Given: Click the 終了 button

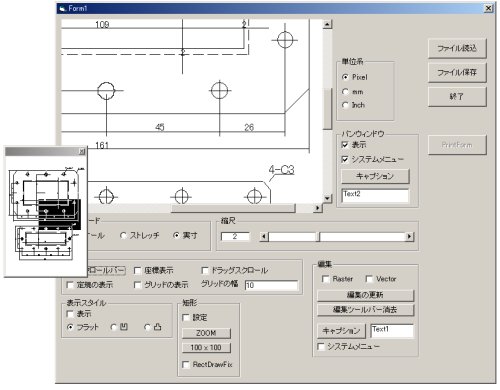Looking at the screenshot, I should (457, 97).
